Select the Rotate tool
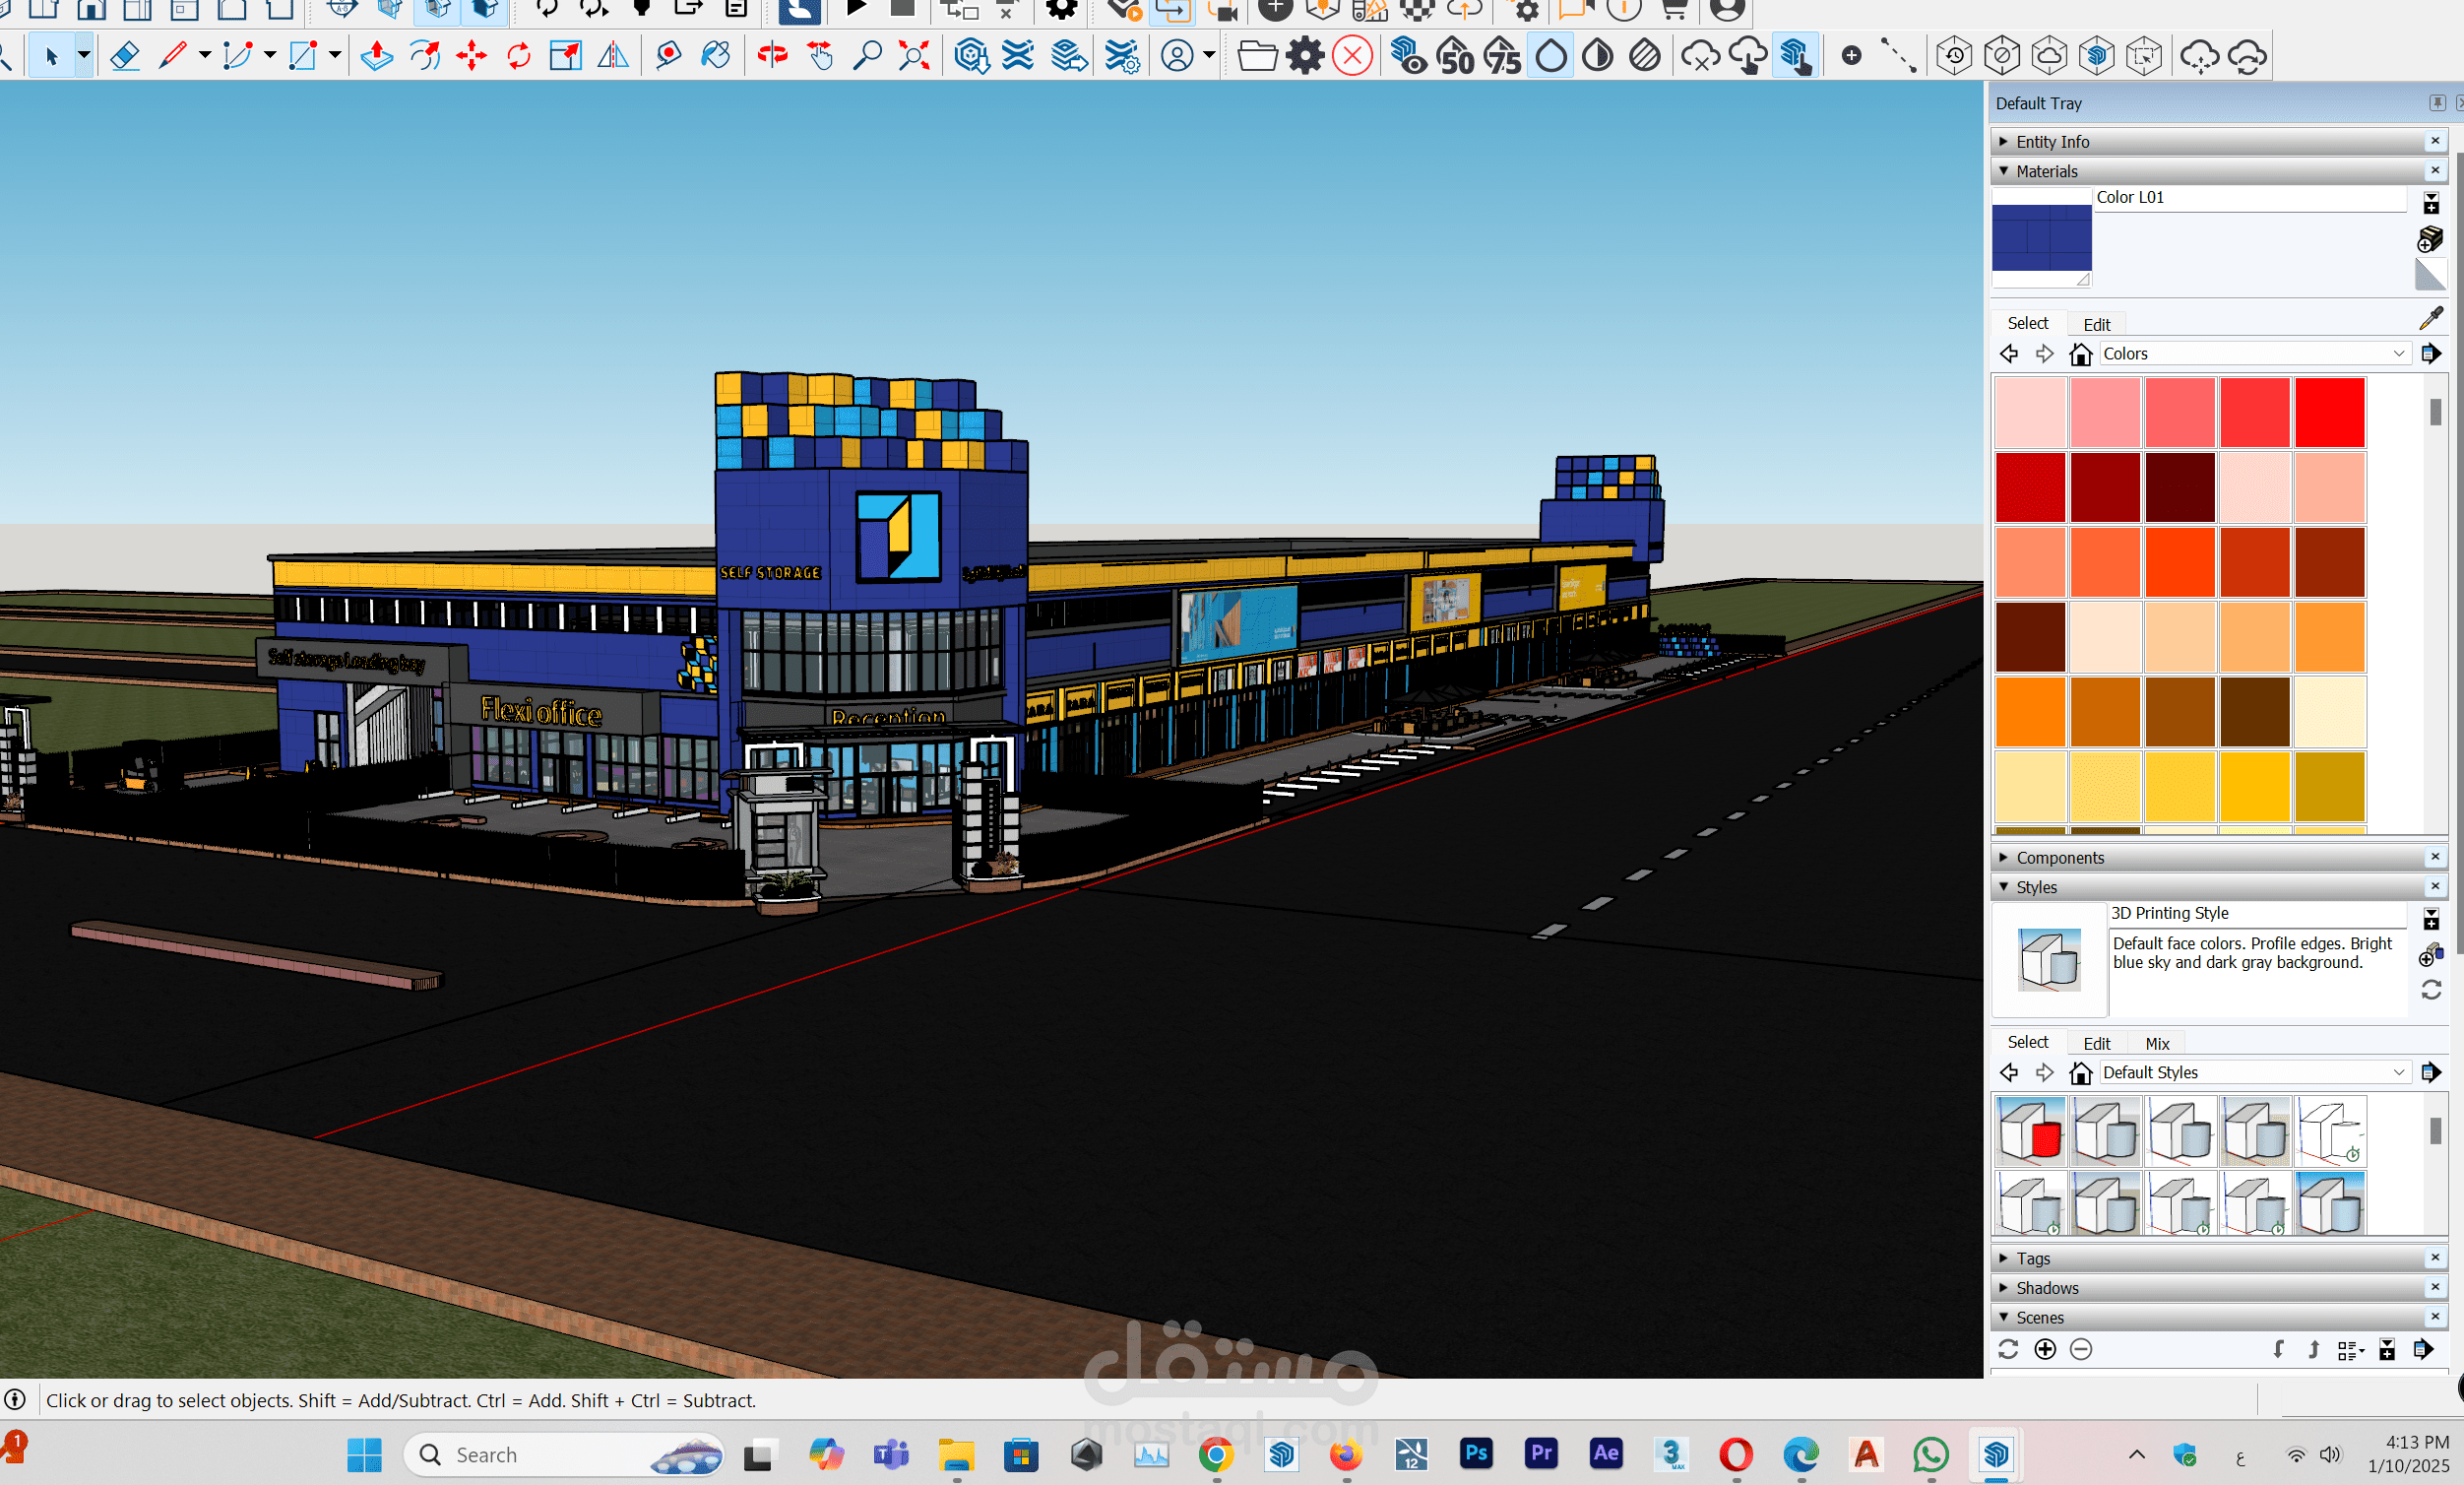This screenshot has width=2464, height=1485. point(518,55)
